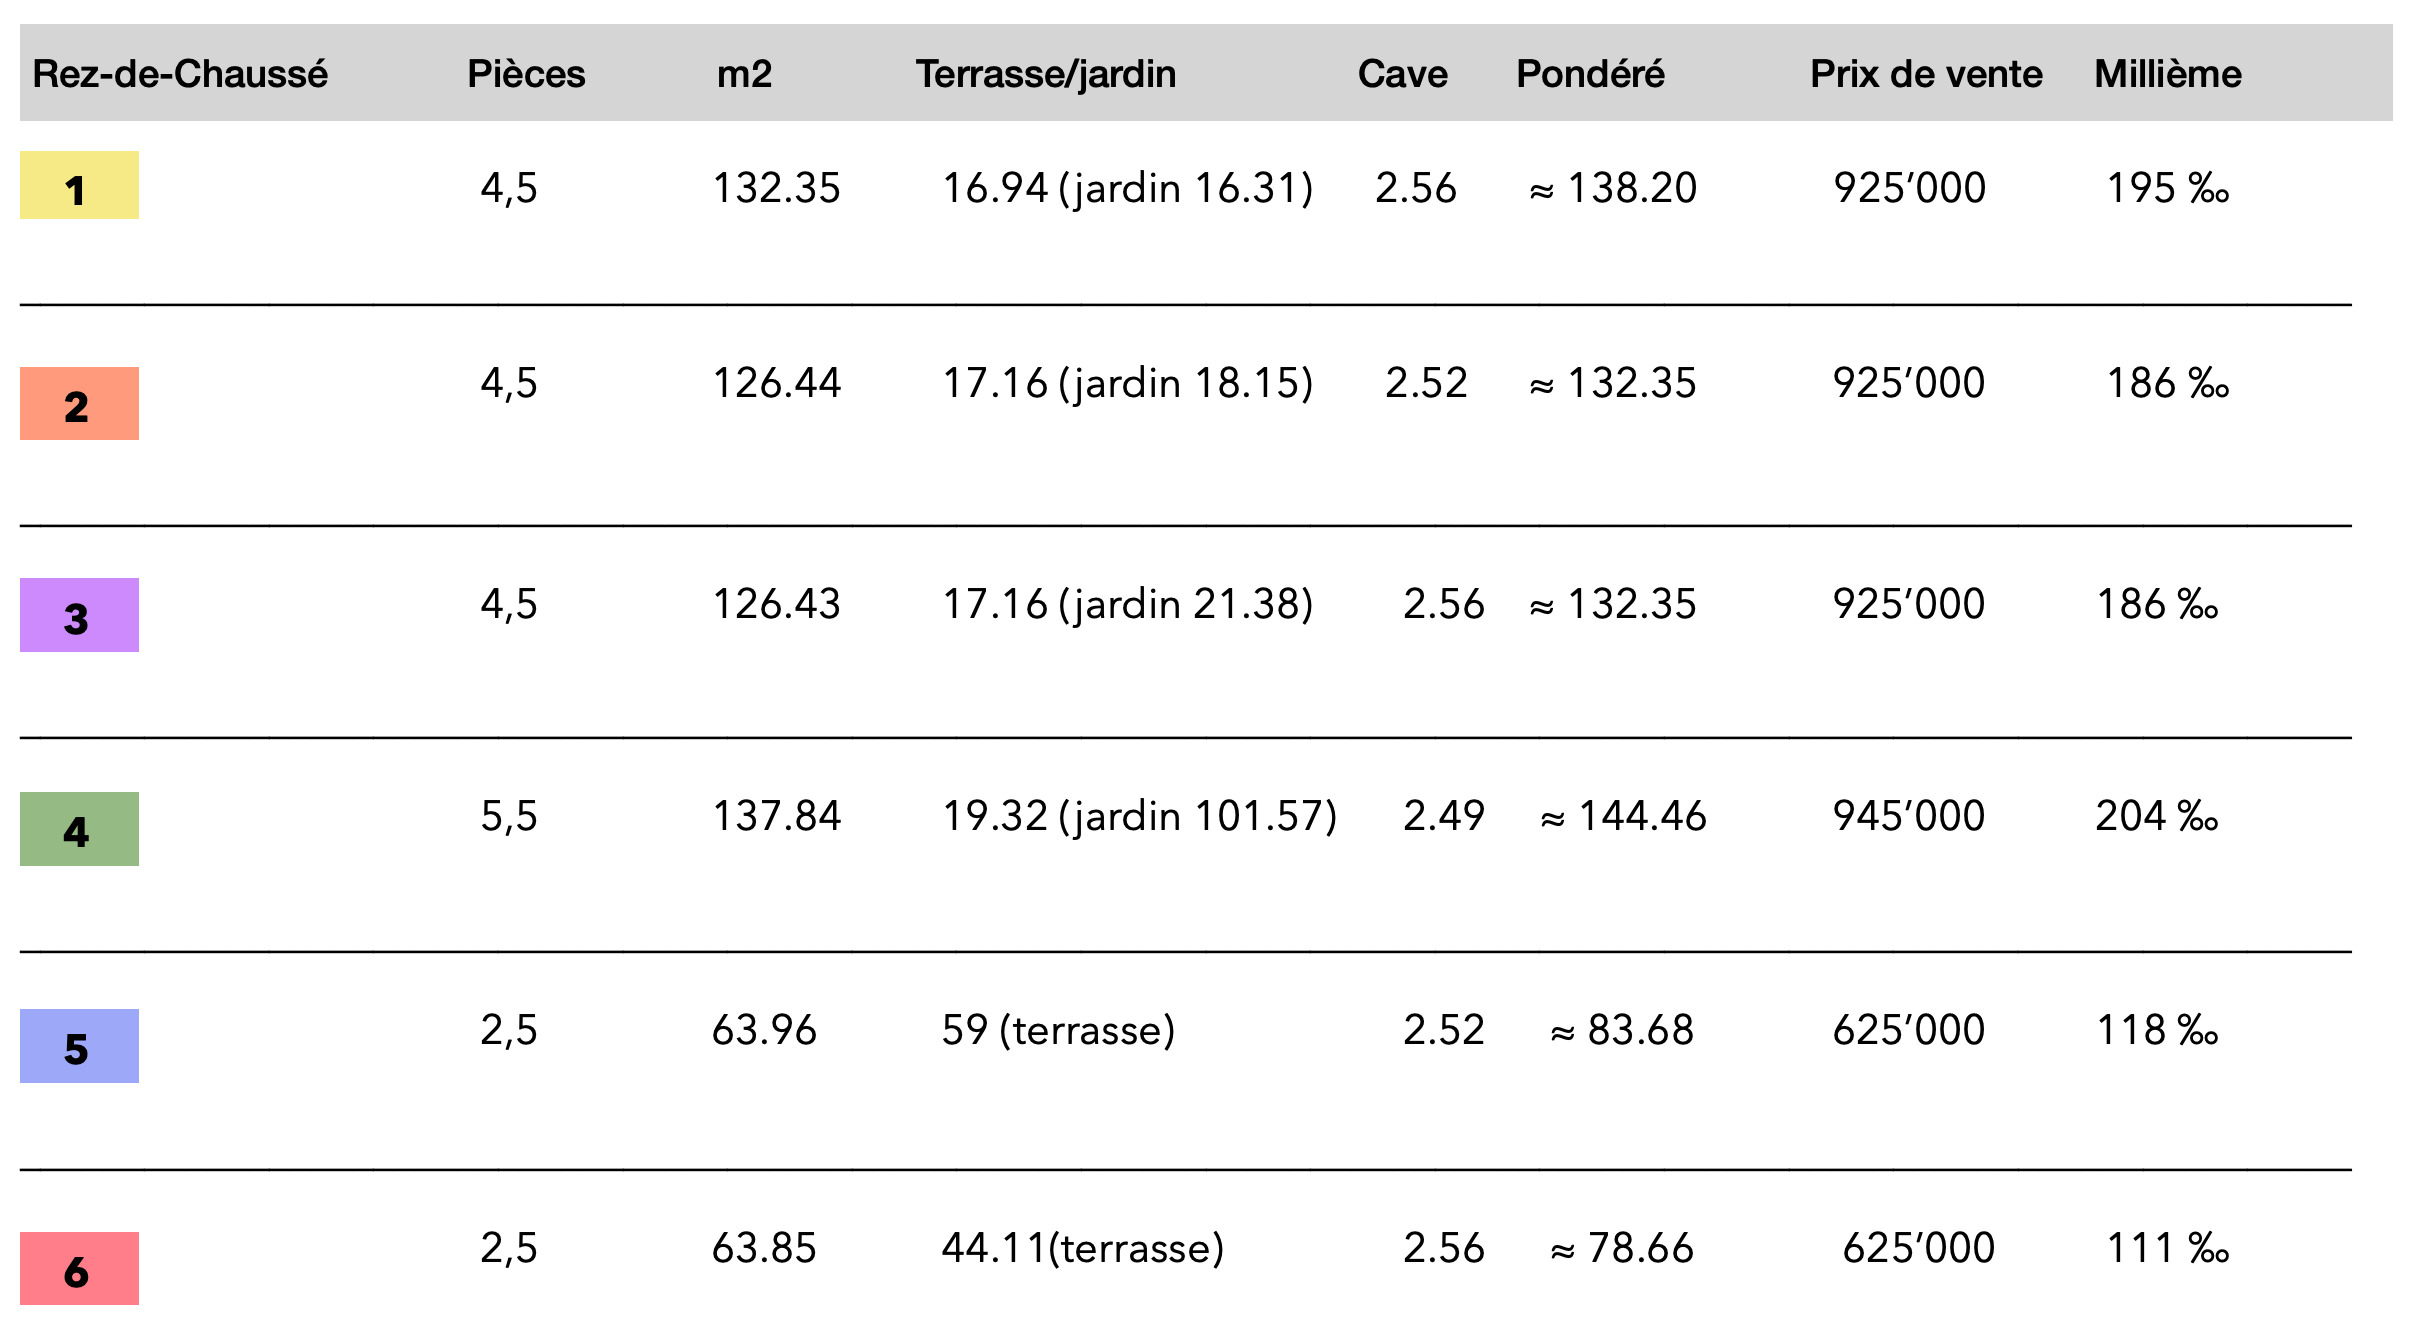Select the red swatch numbered 6
2418x1322 pixels.
[x=79, y=1269]
